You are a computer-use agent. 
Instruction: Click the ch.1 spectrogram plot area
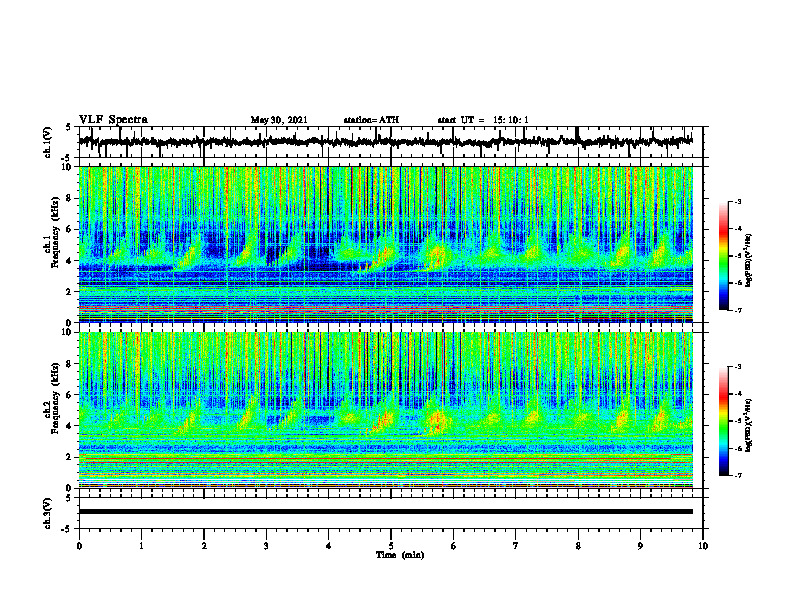click(x=386, y=244)
